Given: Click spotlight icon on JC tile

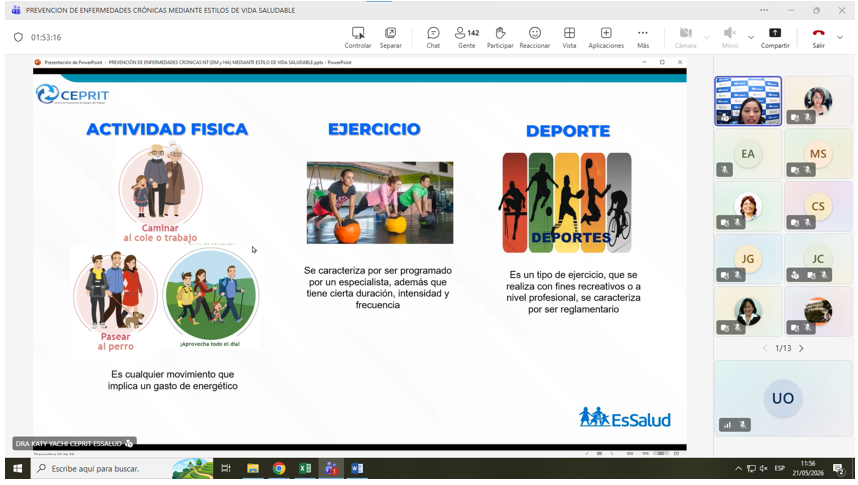Looking at the screenshot, I should point(795,275).
